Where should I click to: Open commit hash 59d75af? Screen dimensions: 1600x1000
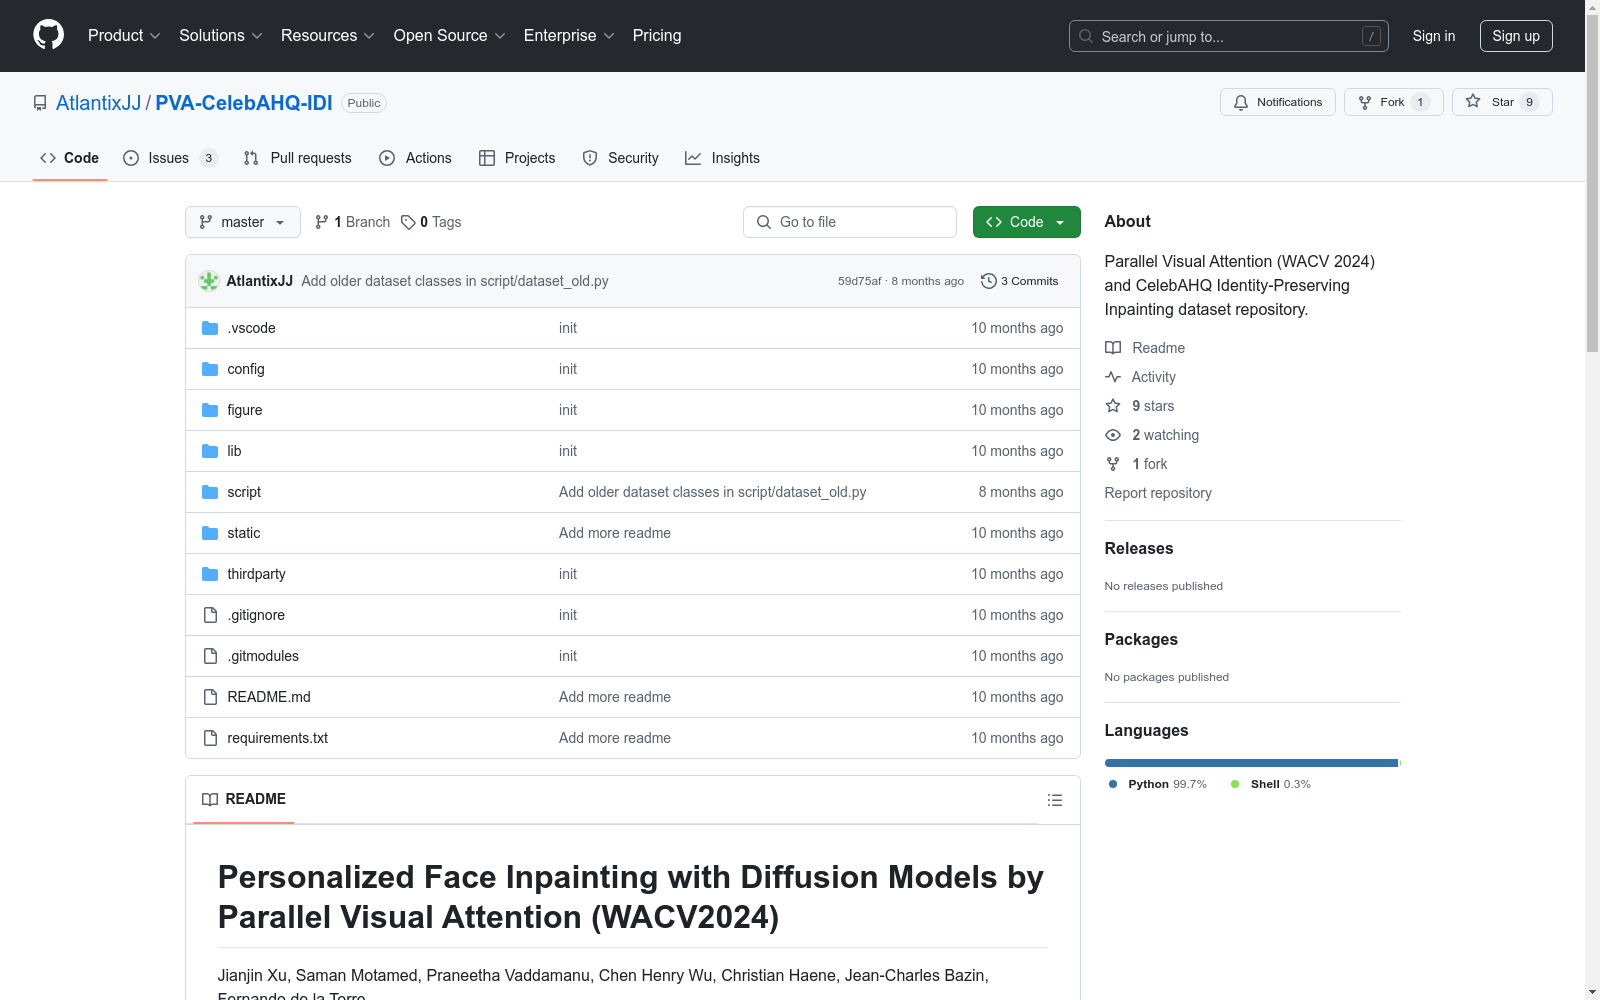859,281
